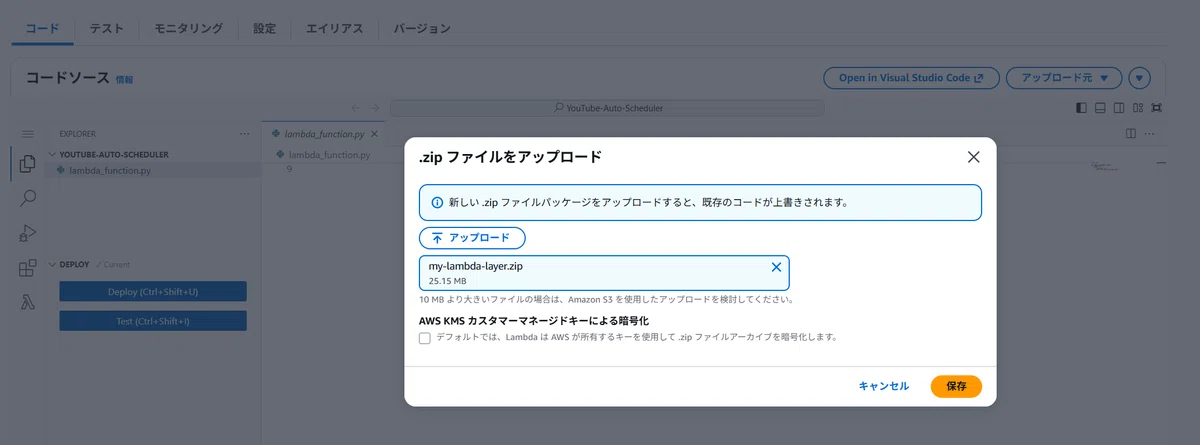Screen dimensions: 1200x445
Task: Close the .zip upload dialog
Action: tap(974, 157)
